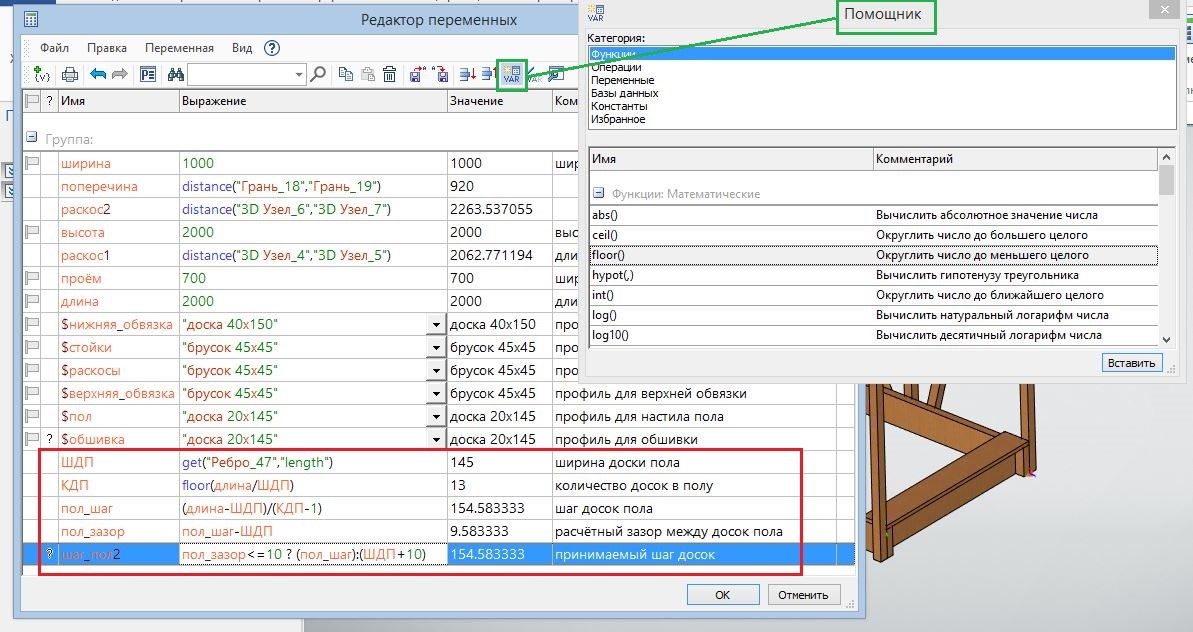
Task: Select the floor() function row
Action: coord(873,255)
